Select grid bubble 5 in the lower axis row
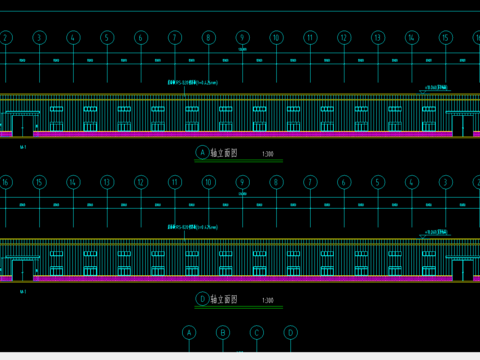 coord(378,182)
